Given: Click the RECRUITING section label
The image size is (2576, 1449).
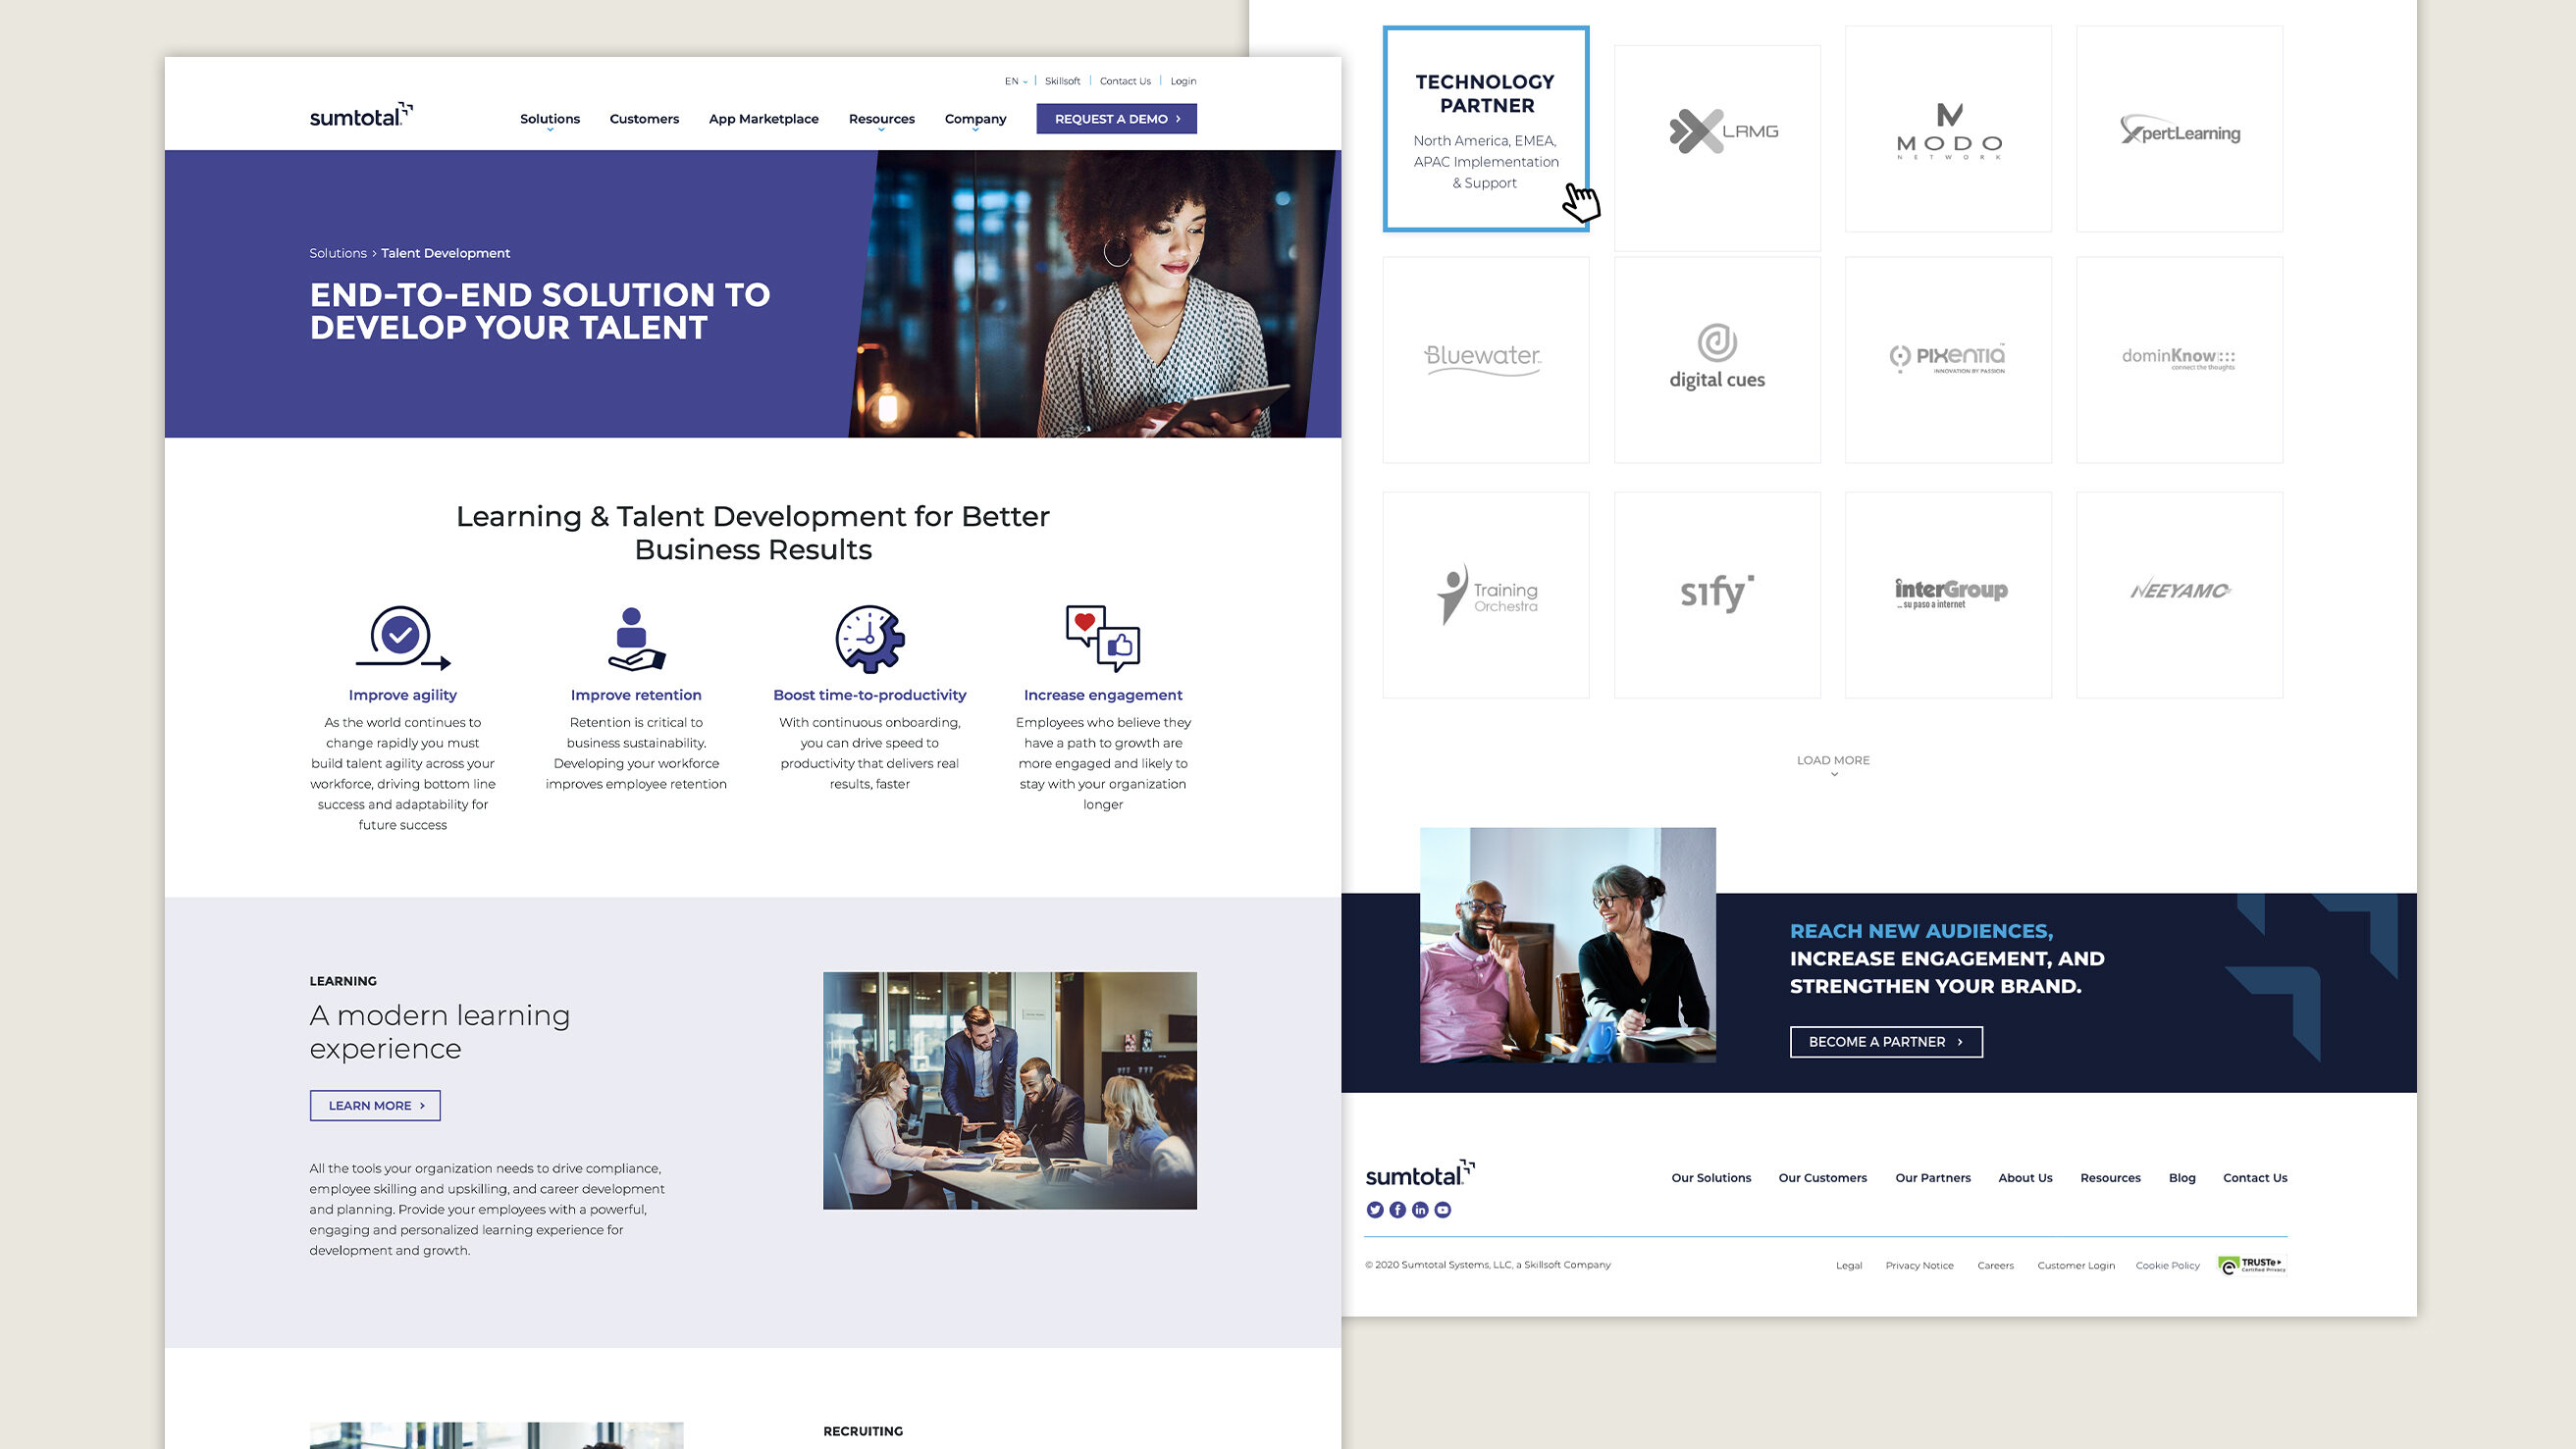Looking at the screenshot, I should coord(863,1431).
